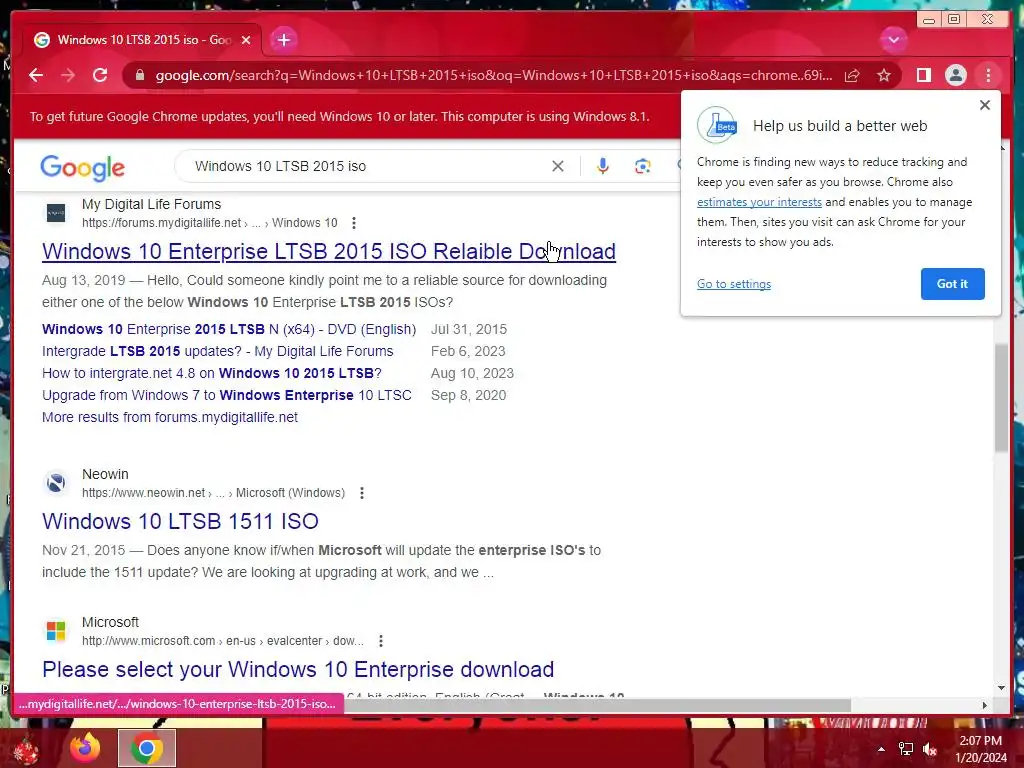The image size is (1024, 768).
Task: Click the muted volume tray icon
Action: point(931,749)
